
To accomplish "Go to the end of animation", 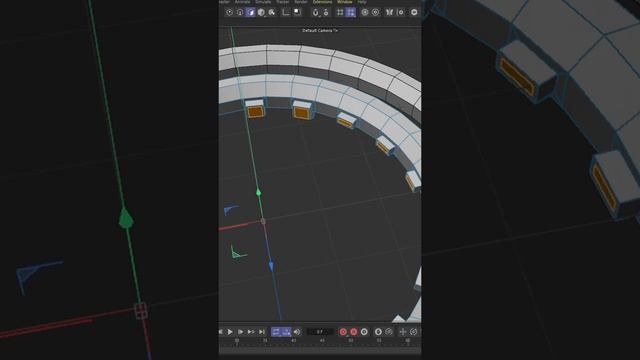I will tap(262, 332).
